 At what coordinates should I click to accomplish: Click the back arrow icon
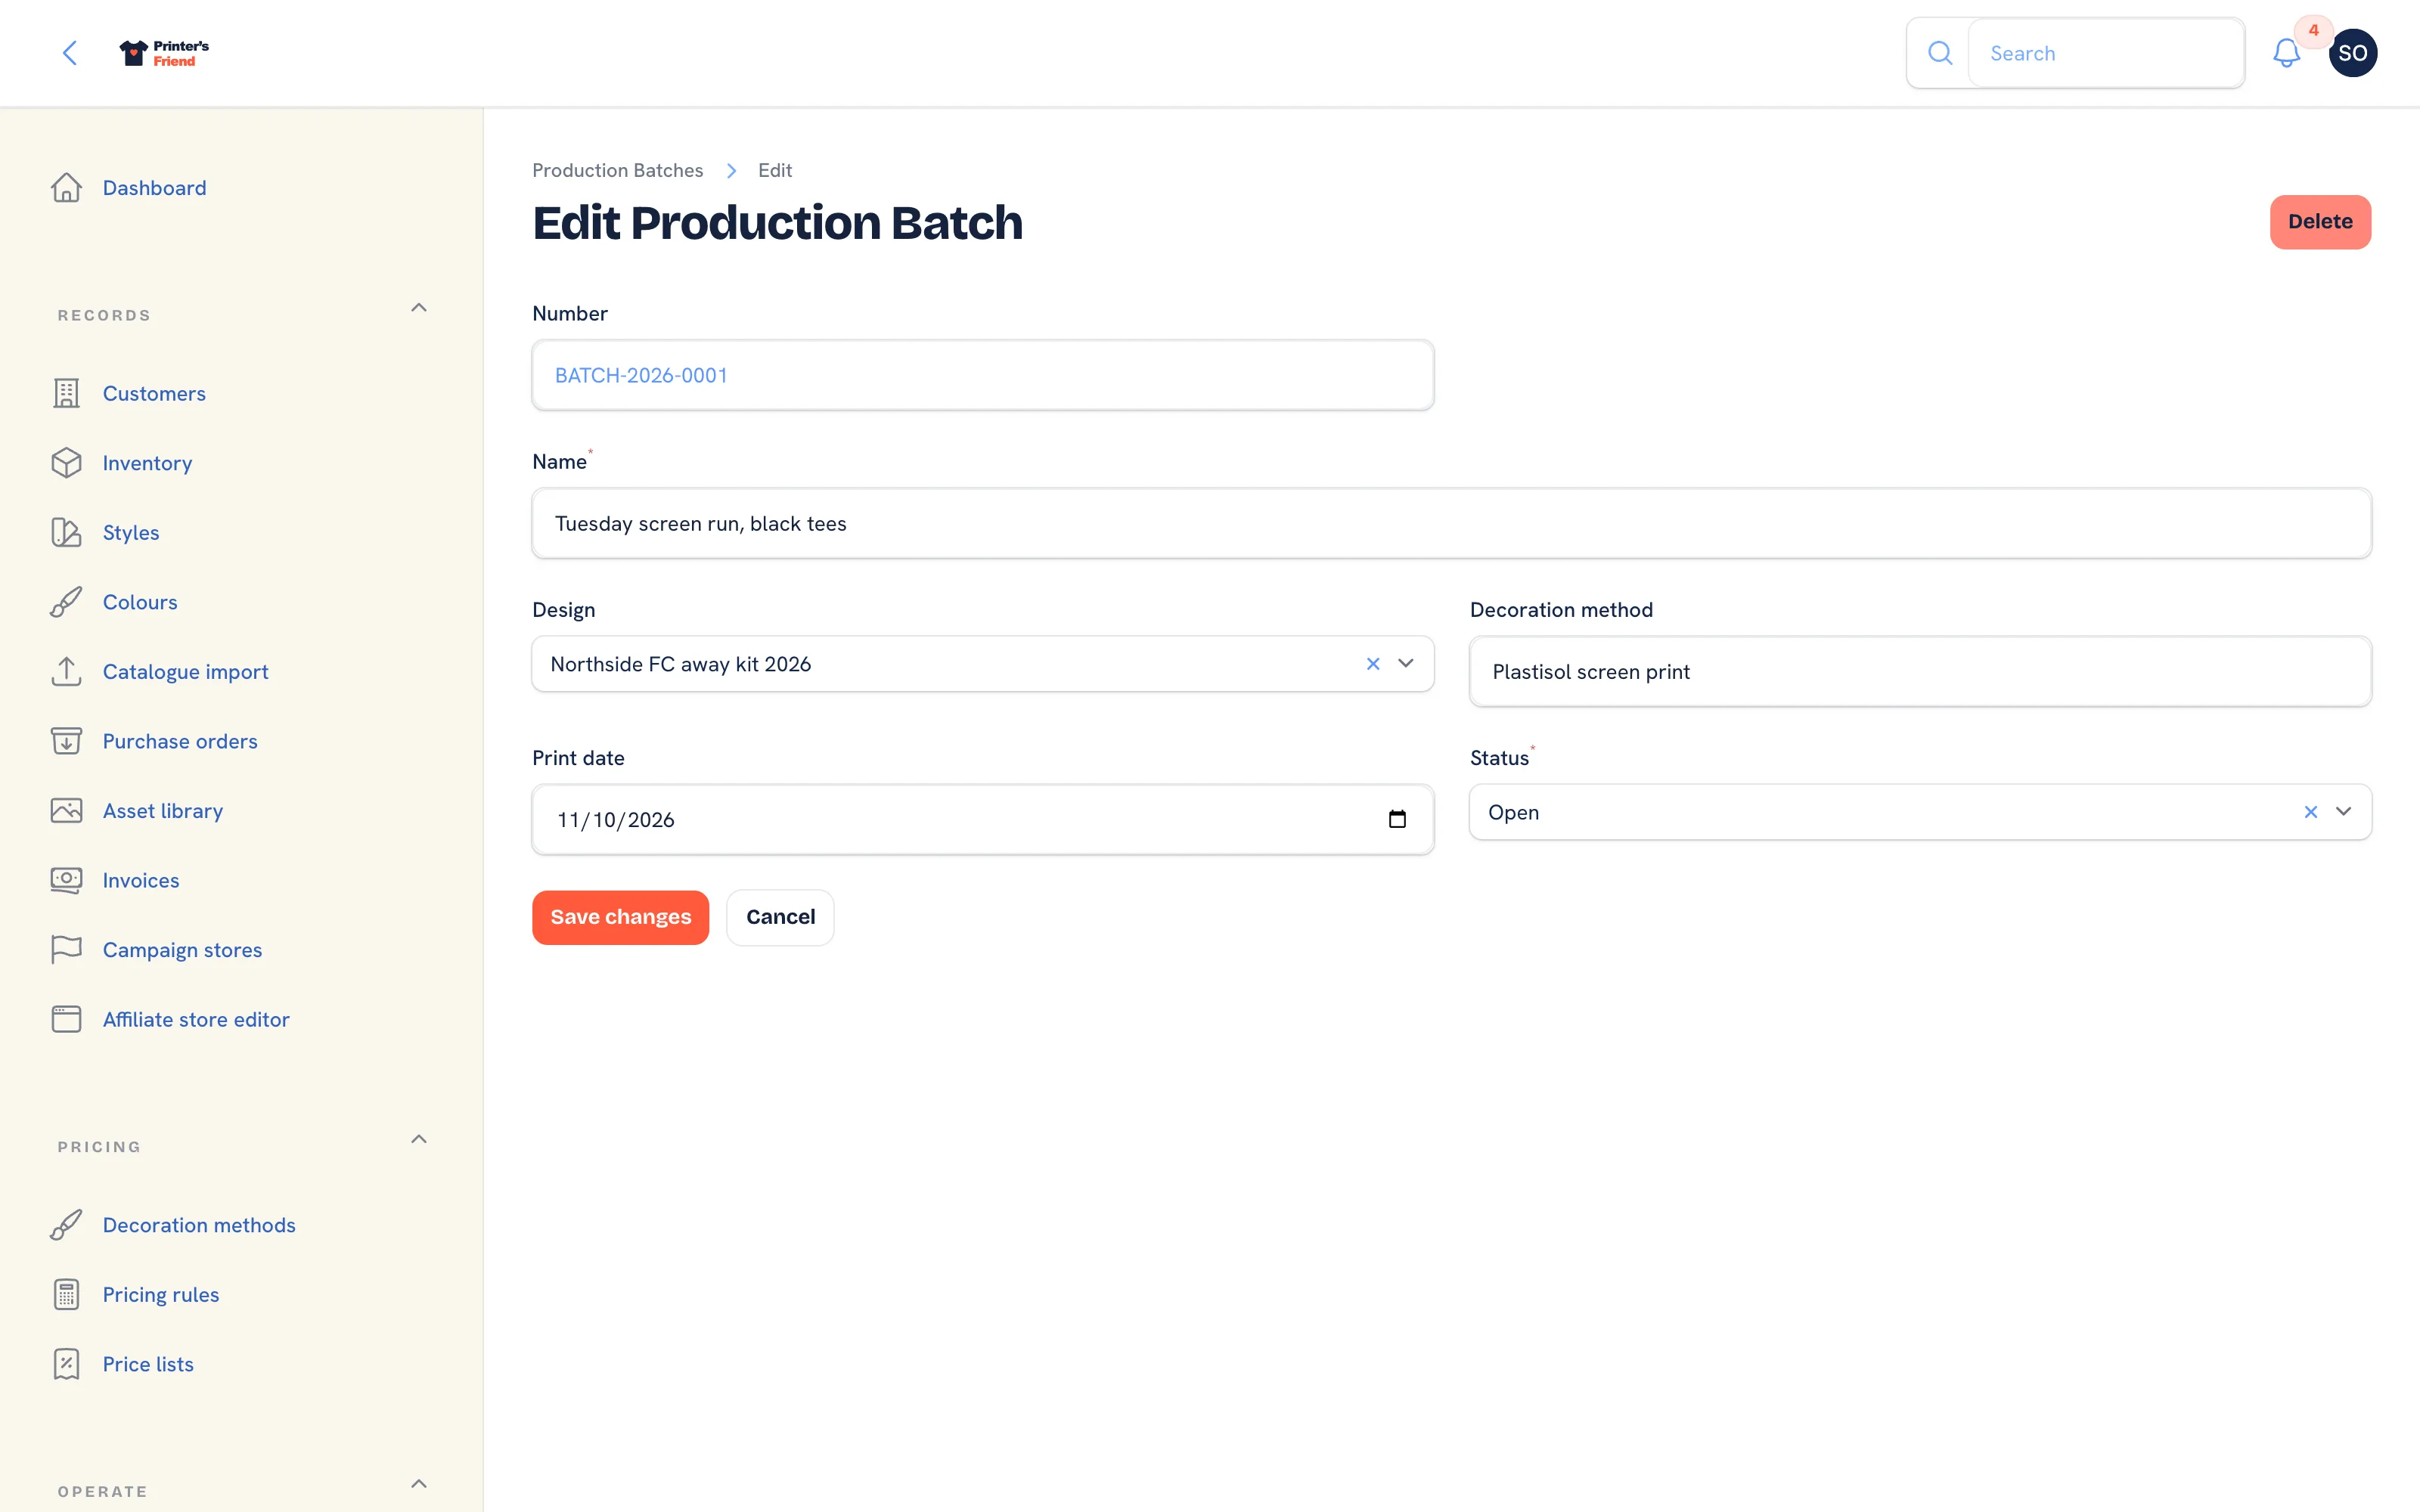pos(70,53)
